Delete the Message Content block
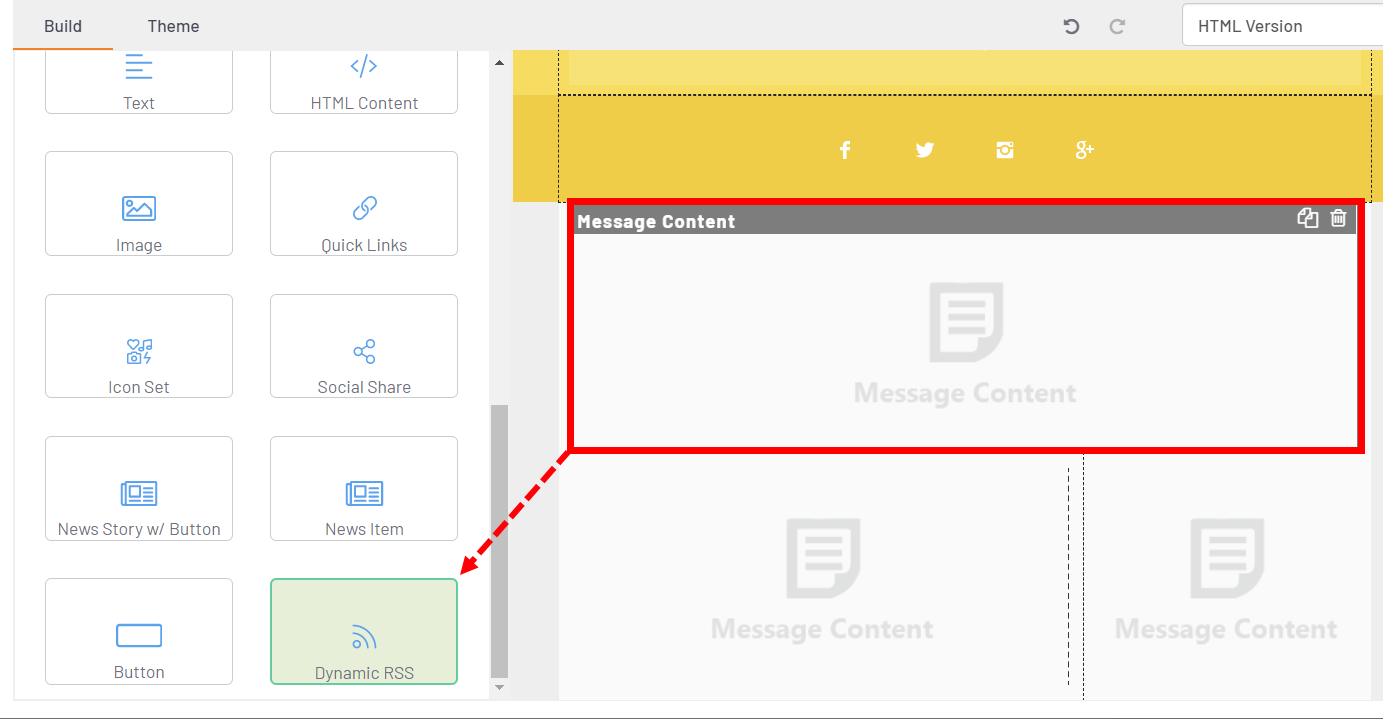1383x719 pixels. pos(1339,218)
